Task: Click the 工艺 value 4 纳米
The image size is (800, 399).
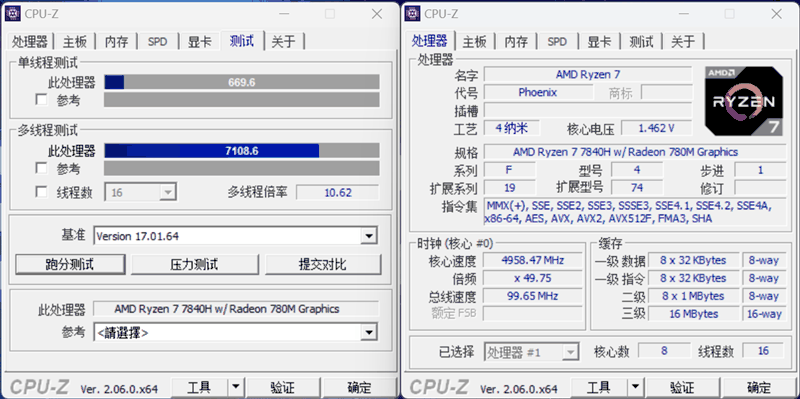Action: click(x=511, y=128)
